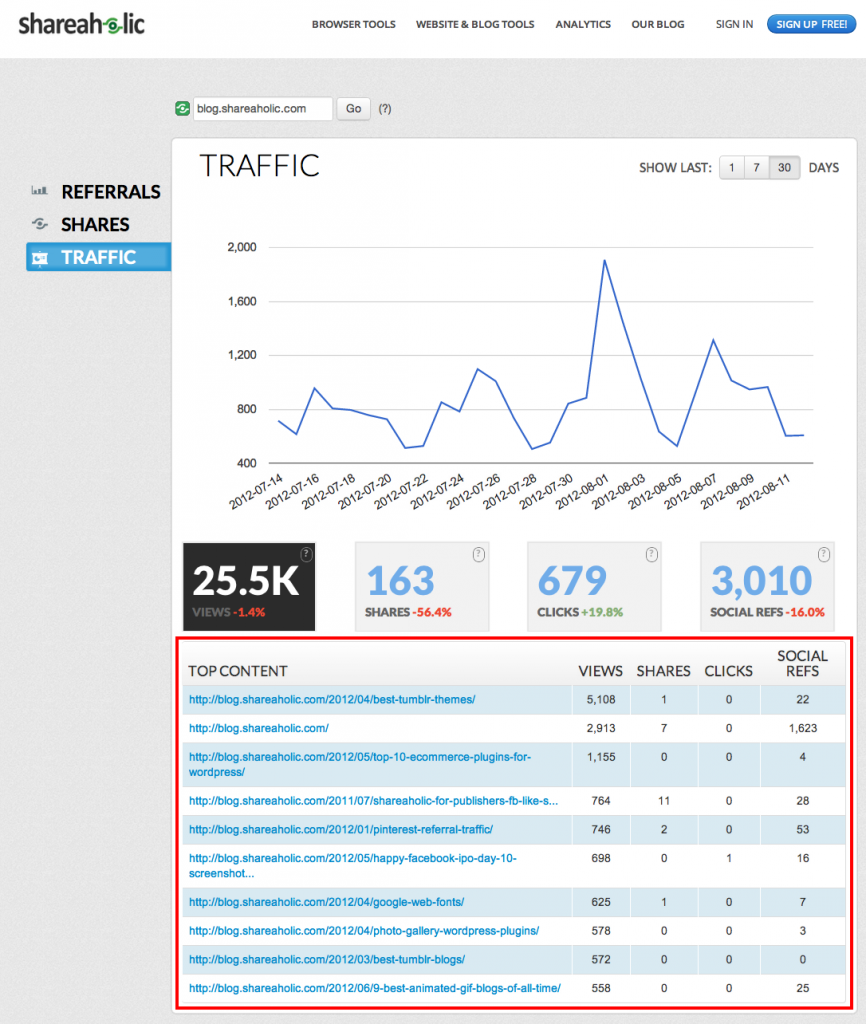Open best-tumblr-blogs link

pos(327,959)
